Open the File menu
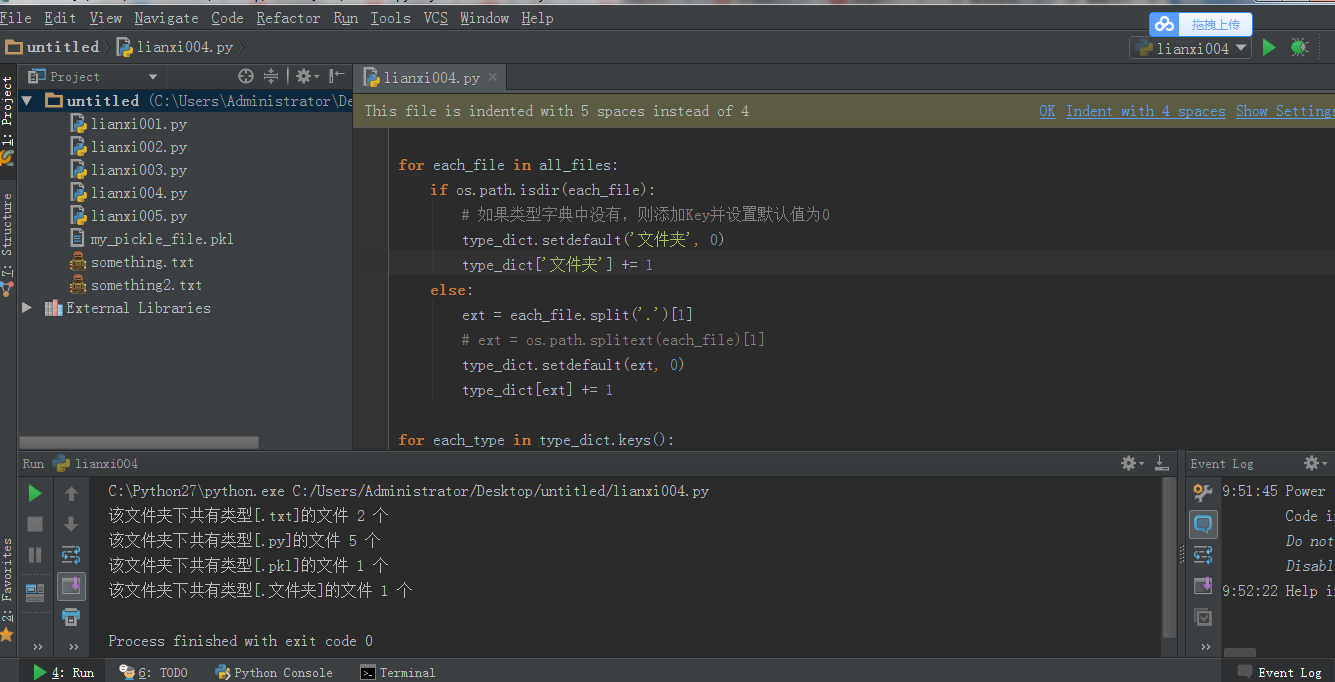 16,18
